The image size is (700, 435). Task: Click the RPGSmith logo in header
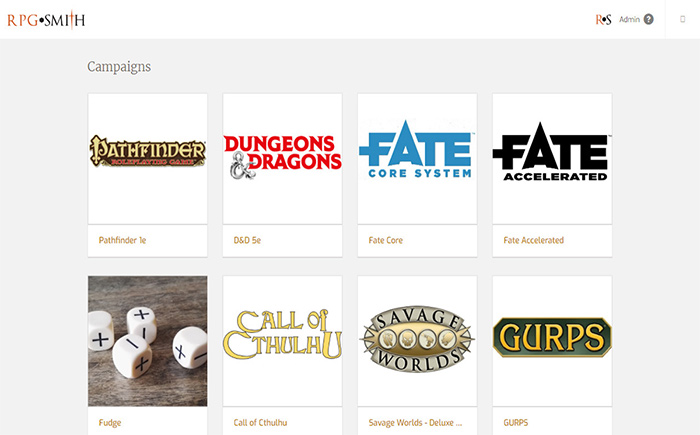point(46,20)
